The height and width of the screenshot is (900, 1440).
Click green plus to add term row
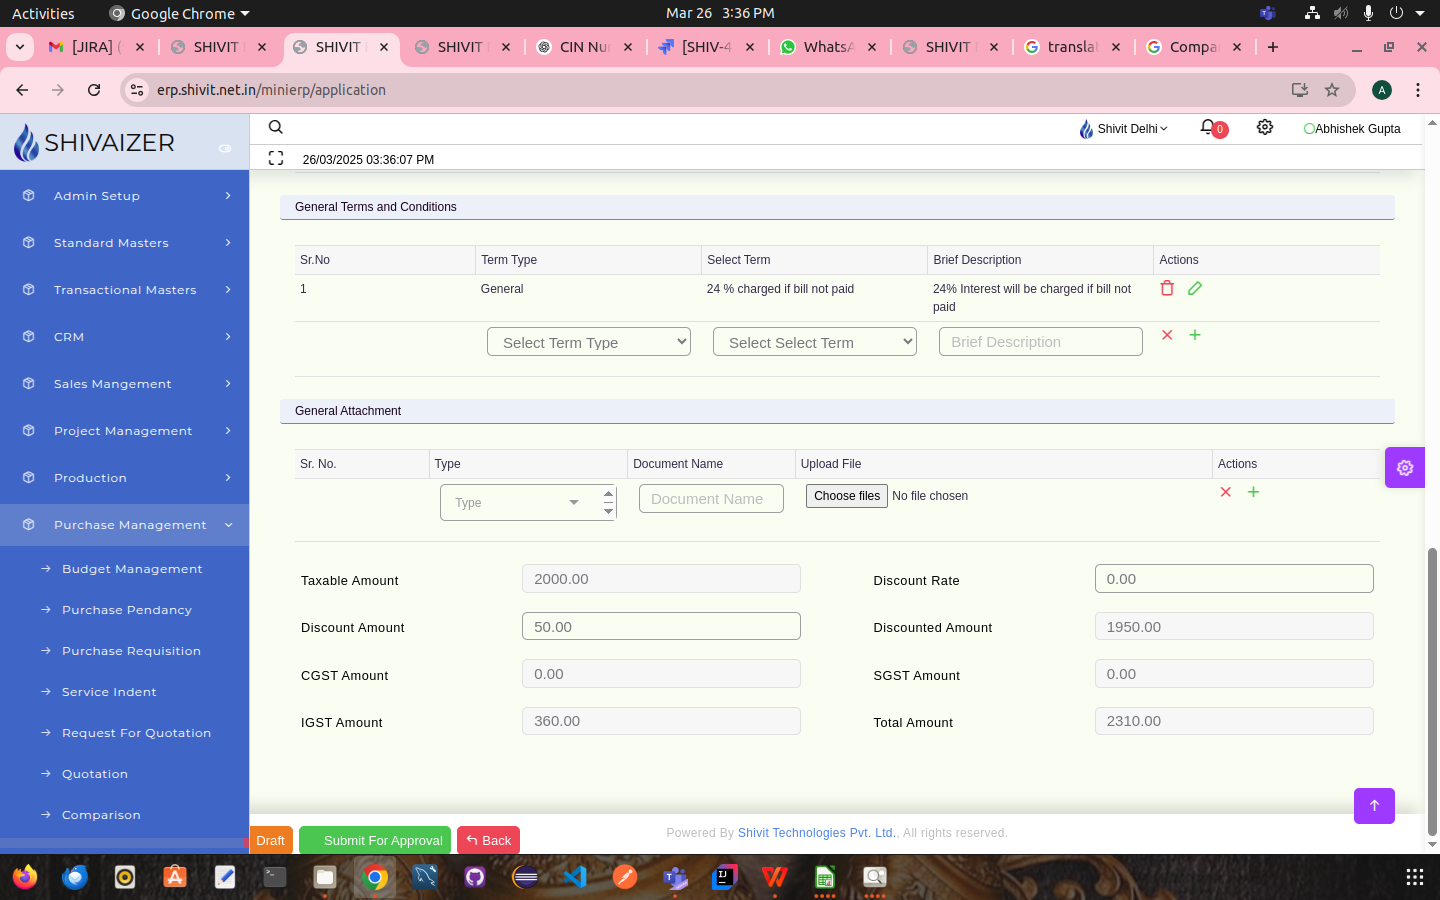coord(1195,335)
